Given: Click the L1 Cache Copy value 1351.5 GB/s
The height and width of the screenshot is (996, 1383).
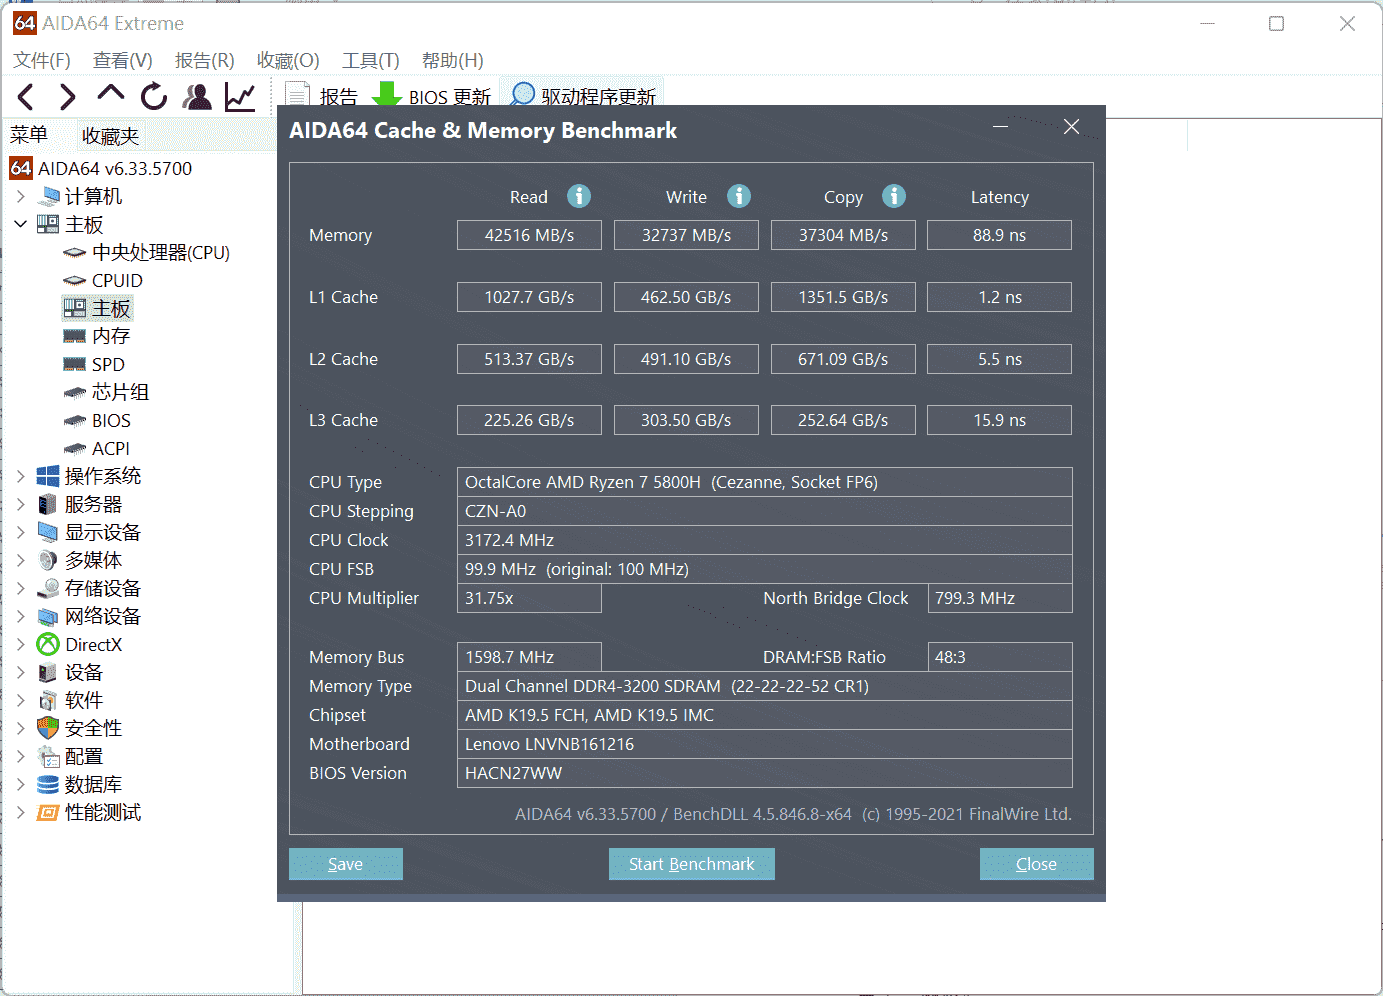Looking at the screenshot, I should point(843,297).
